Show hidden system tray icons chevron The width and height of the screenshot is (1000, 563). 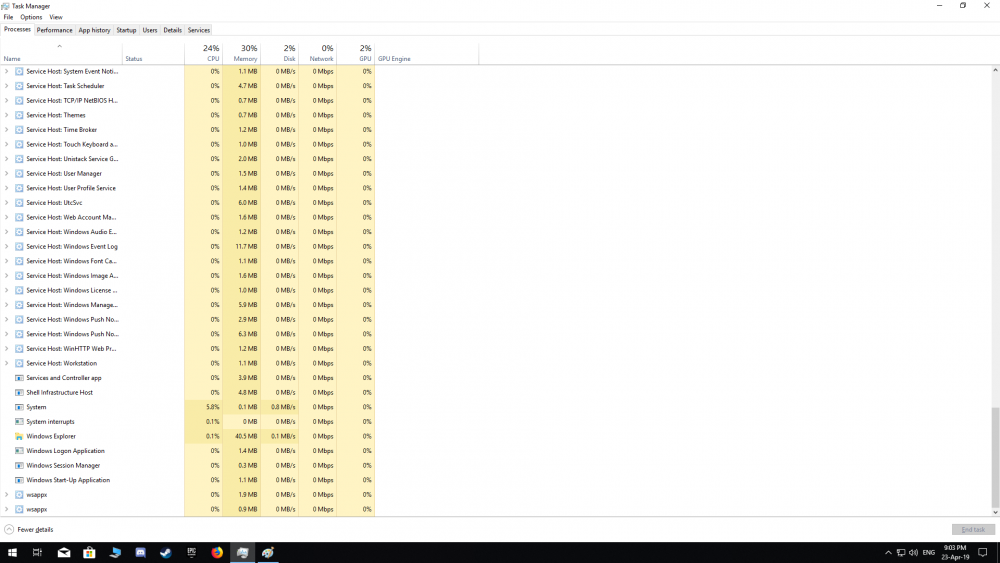click(x=888, y=552)
